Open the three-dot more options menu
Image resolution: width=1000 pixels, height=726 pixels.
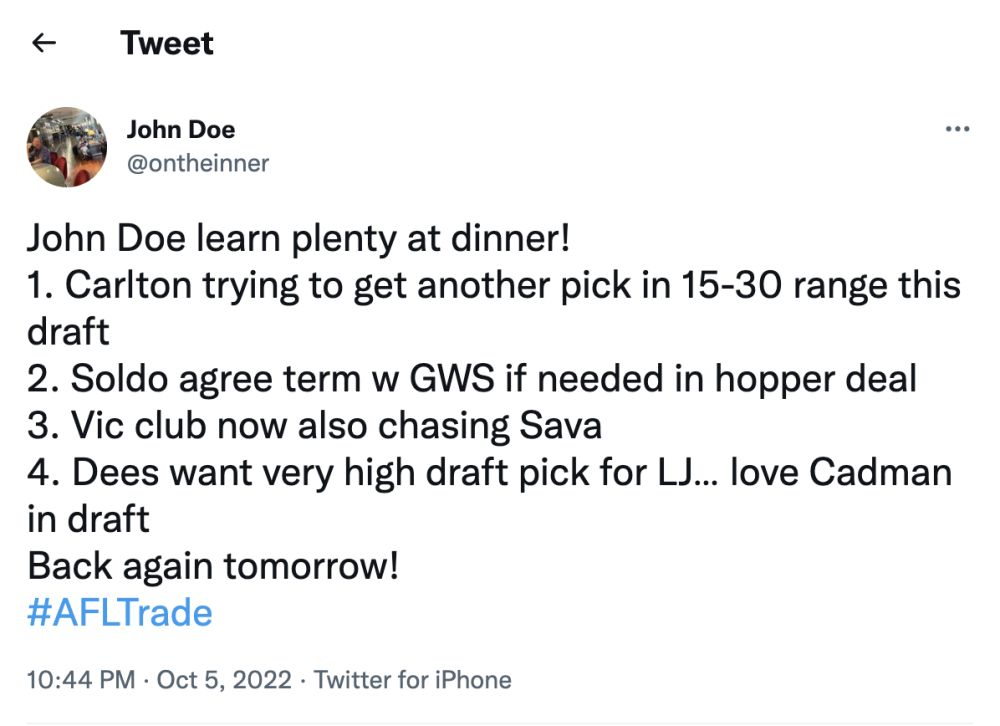957,130
